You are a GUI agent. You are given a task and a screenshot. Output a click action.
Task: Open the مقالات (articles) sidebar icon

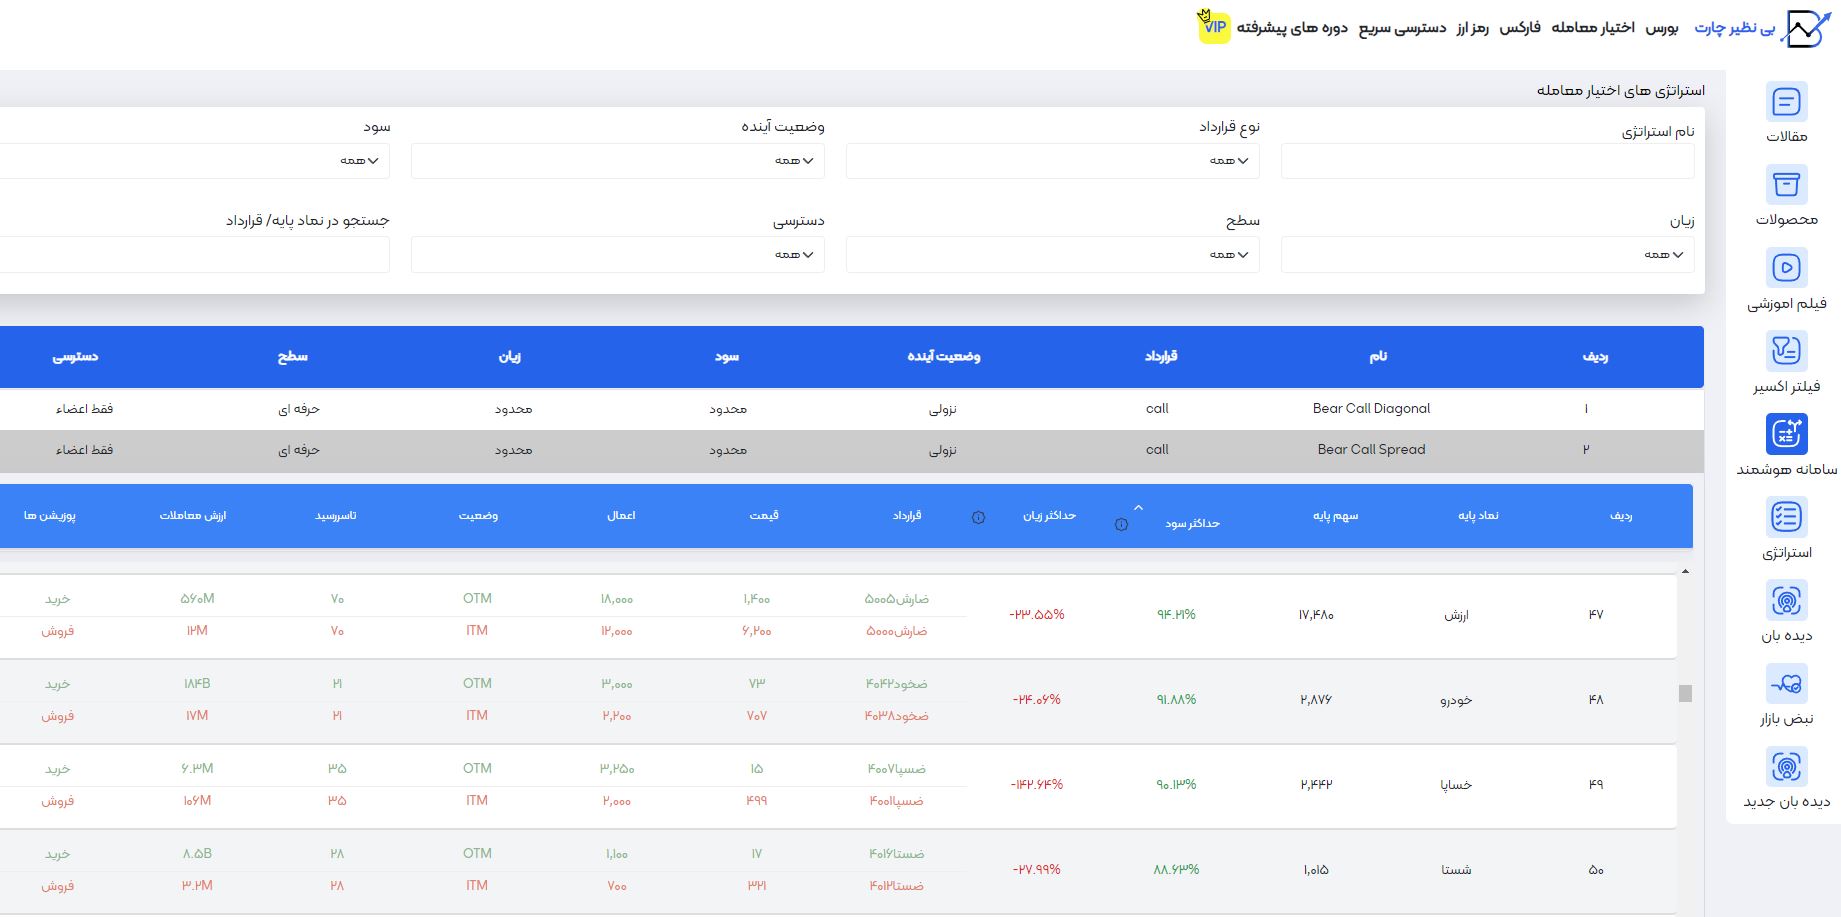pyautogui.click(x=1786, y=102)
